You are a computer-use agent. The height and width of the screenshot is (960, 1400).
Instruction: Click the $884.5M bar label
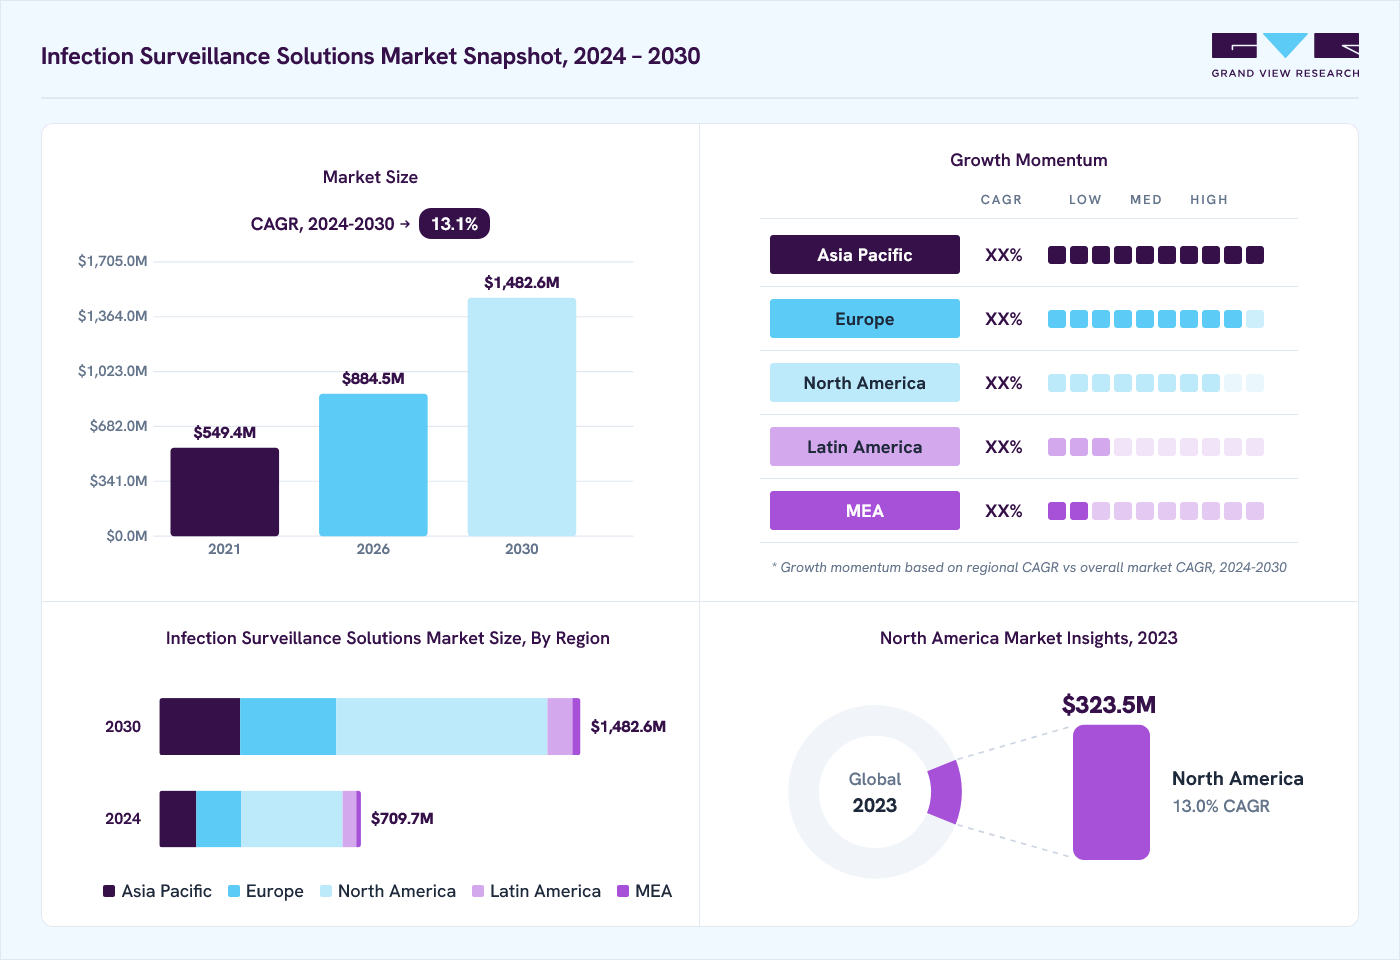tap(373, 379)
